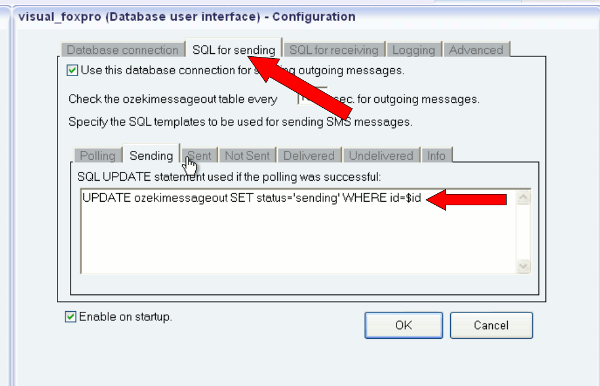Dismiss dialog with Cancel button
Screen dimensions: 600x386
491,325
